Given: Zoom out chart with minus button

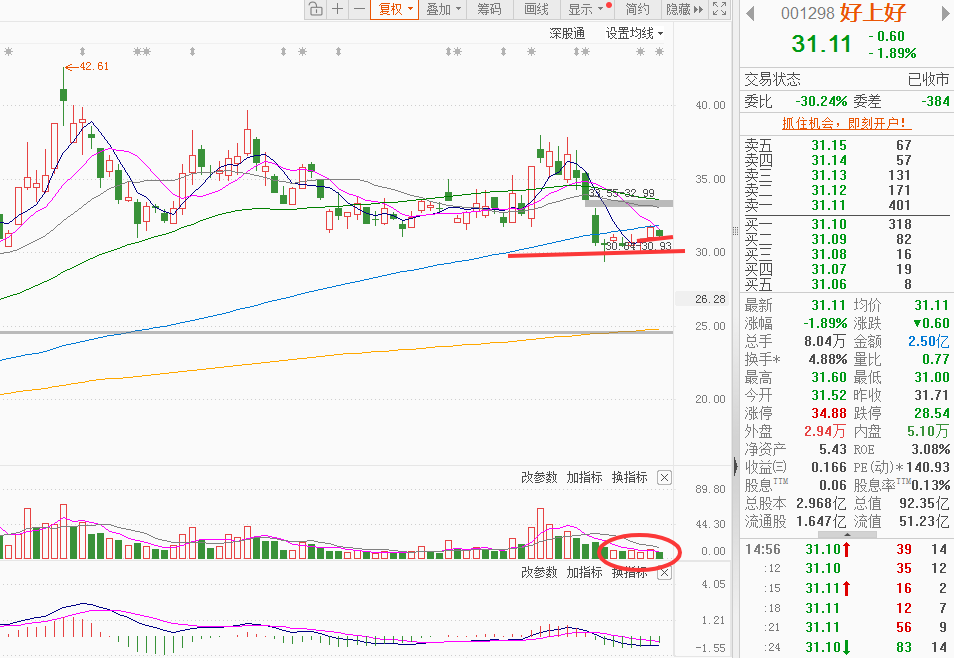Looking at the screenshot, I should (360, 9).
